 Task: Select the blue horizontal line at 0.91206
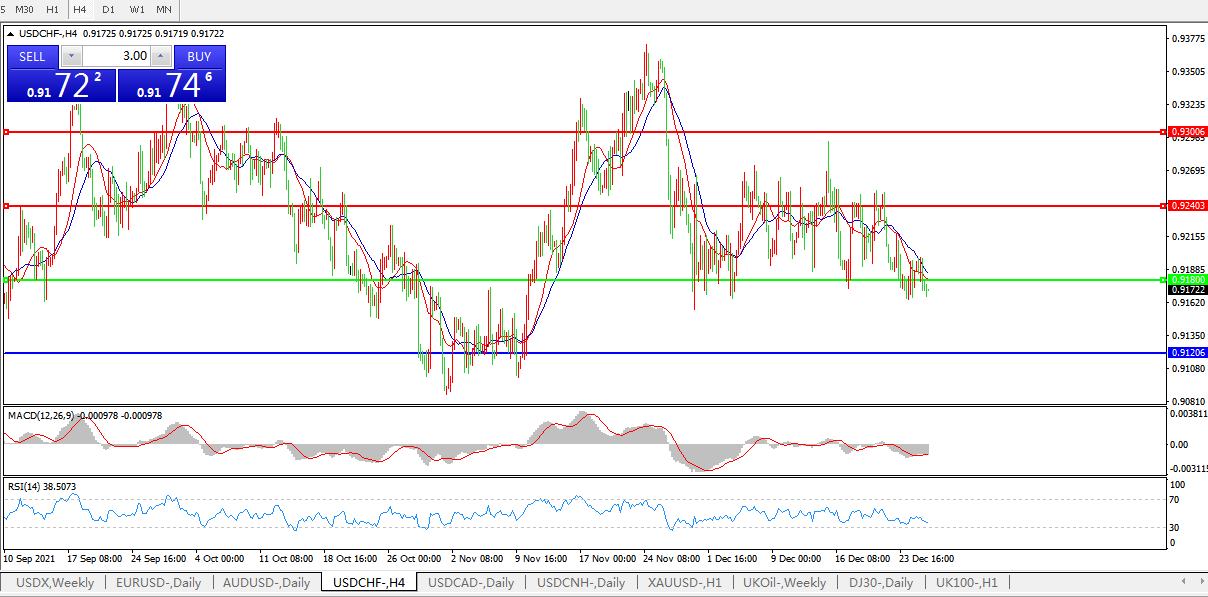pos(600,353)
